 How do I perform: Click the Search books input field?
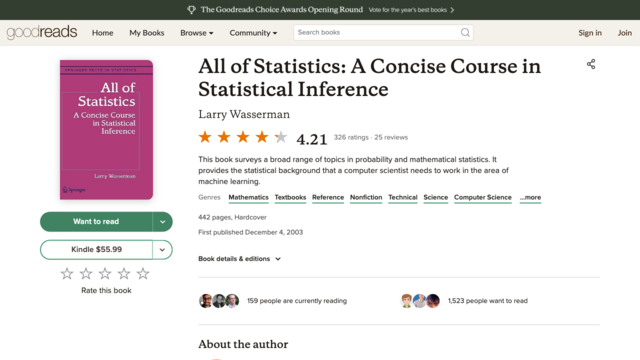(378, 33)
